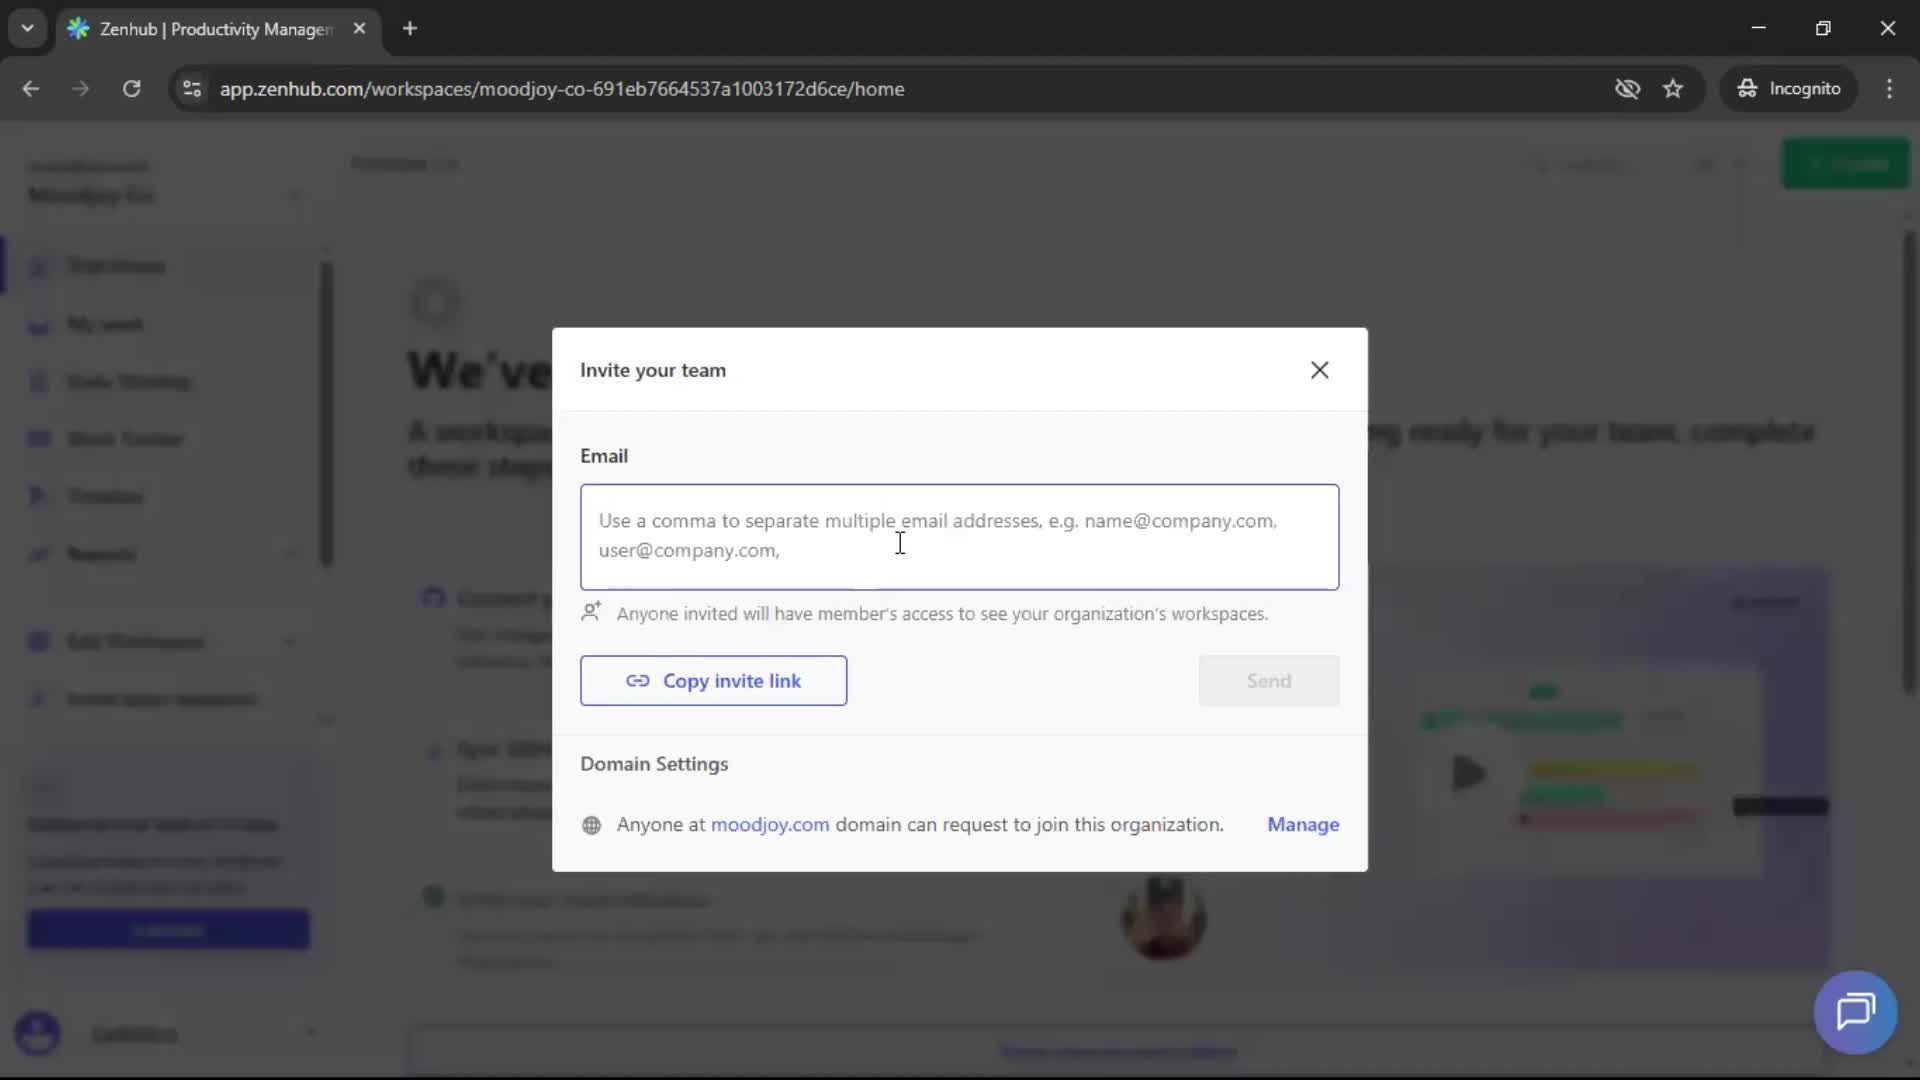The image size is (1920, 1080).
Task: Click the moodjoy.com domain link
Action: [770, 824]
